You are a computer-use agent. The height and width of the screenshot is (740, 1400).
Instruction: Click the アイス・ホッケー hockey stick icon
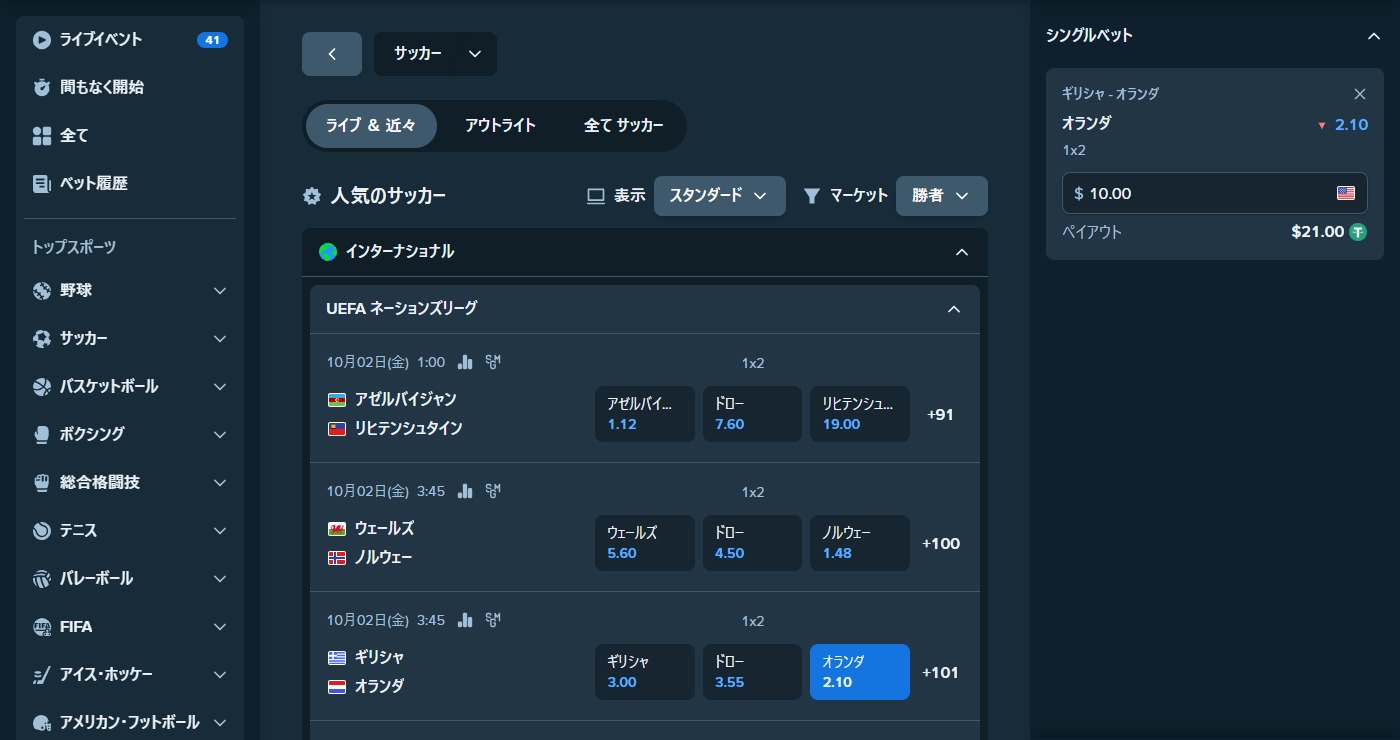point(41,675)
